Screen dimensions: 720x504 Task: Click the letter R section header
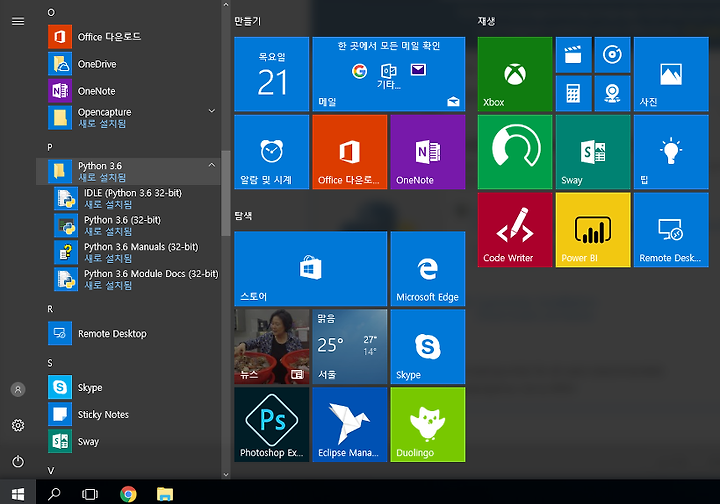(50, 309)
